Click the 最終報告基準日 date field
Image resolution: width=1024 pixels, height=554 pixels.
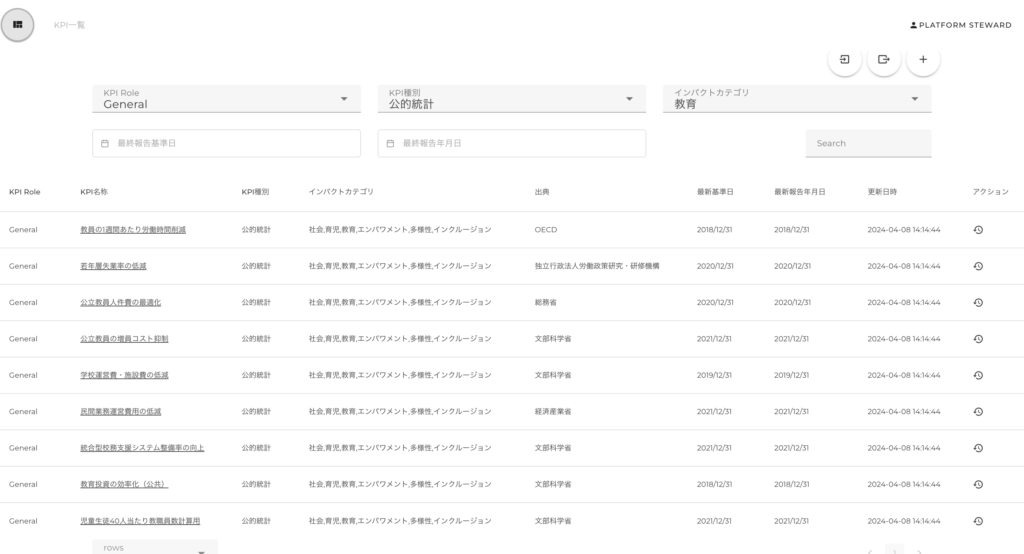coord(226,143)
